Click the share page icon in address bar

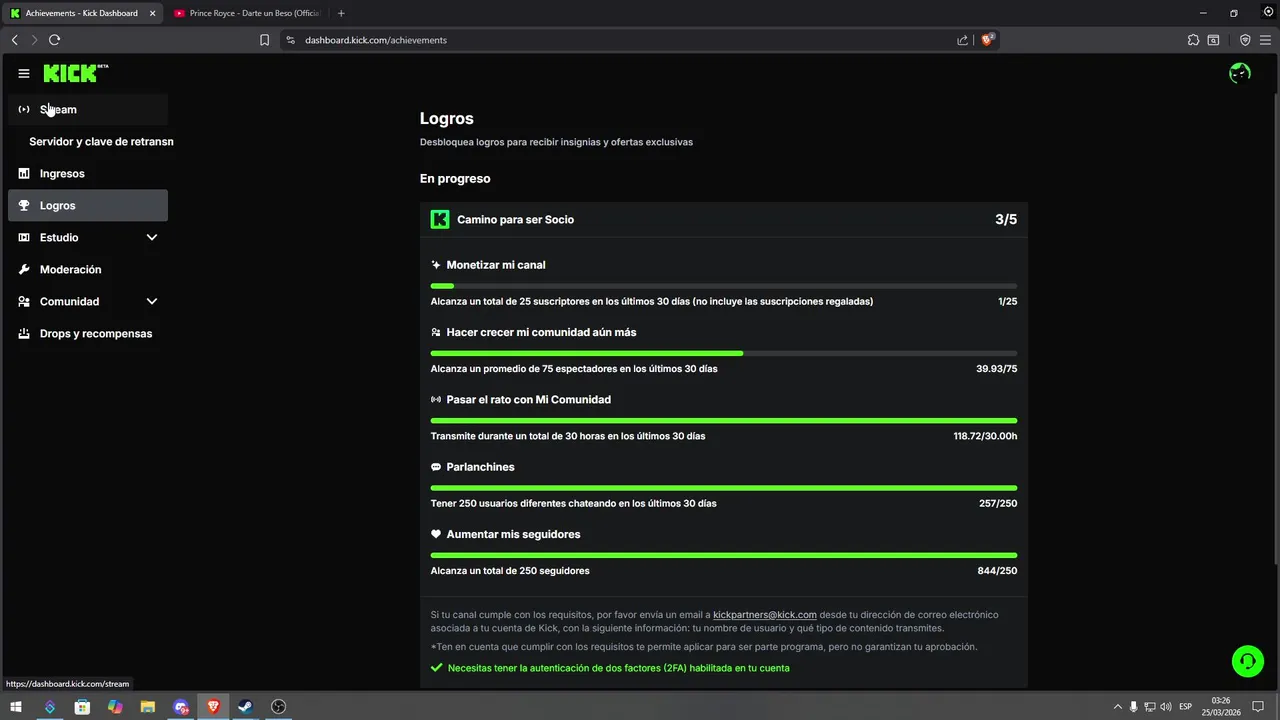[962, 40]
